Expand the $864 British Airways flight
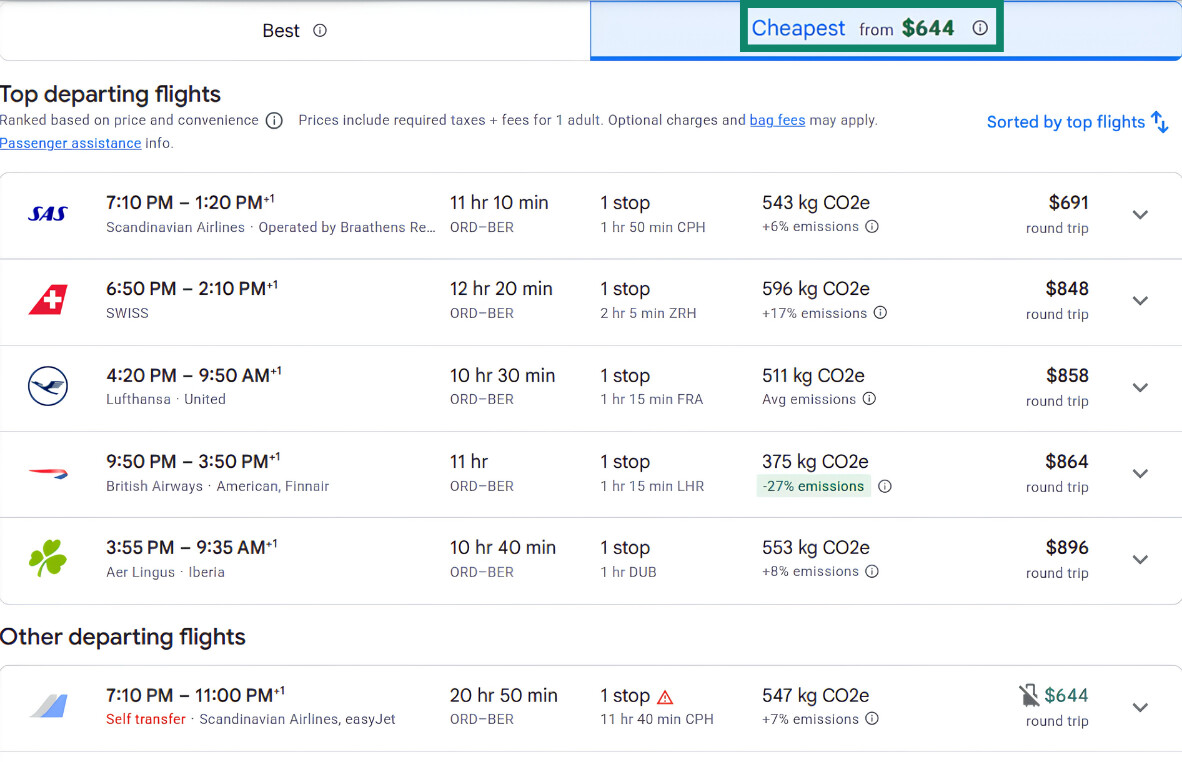Image resolution: width=1182 pixels, height=762 pixels. tap(1141, 473)
